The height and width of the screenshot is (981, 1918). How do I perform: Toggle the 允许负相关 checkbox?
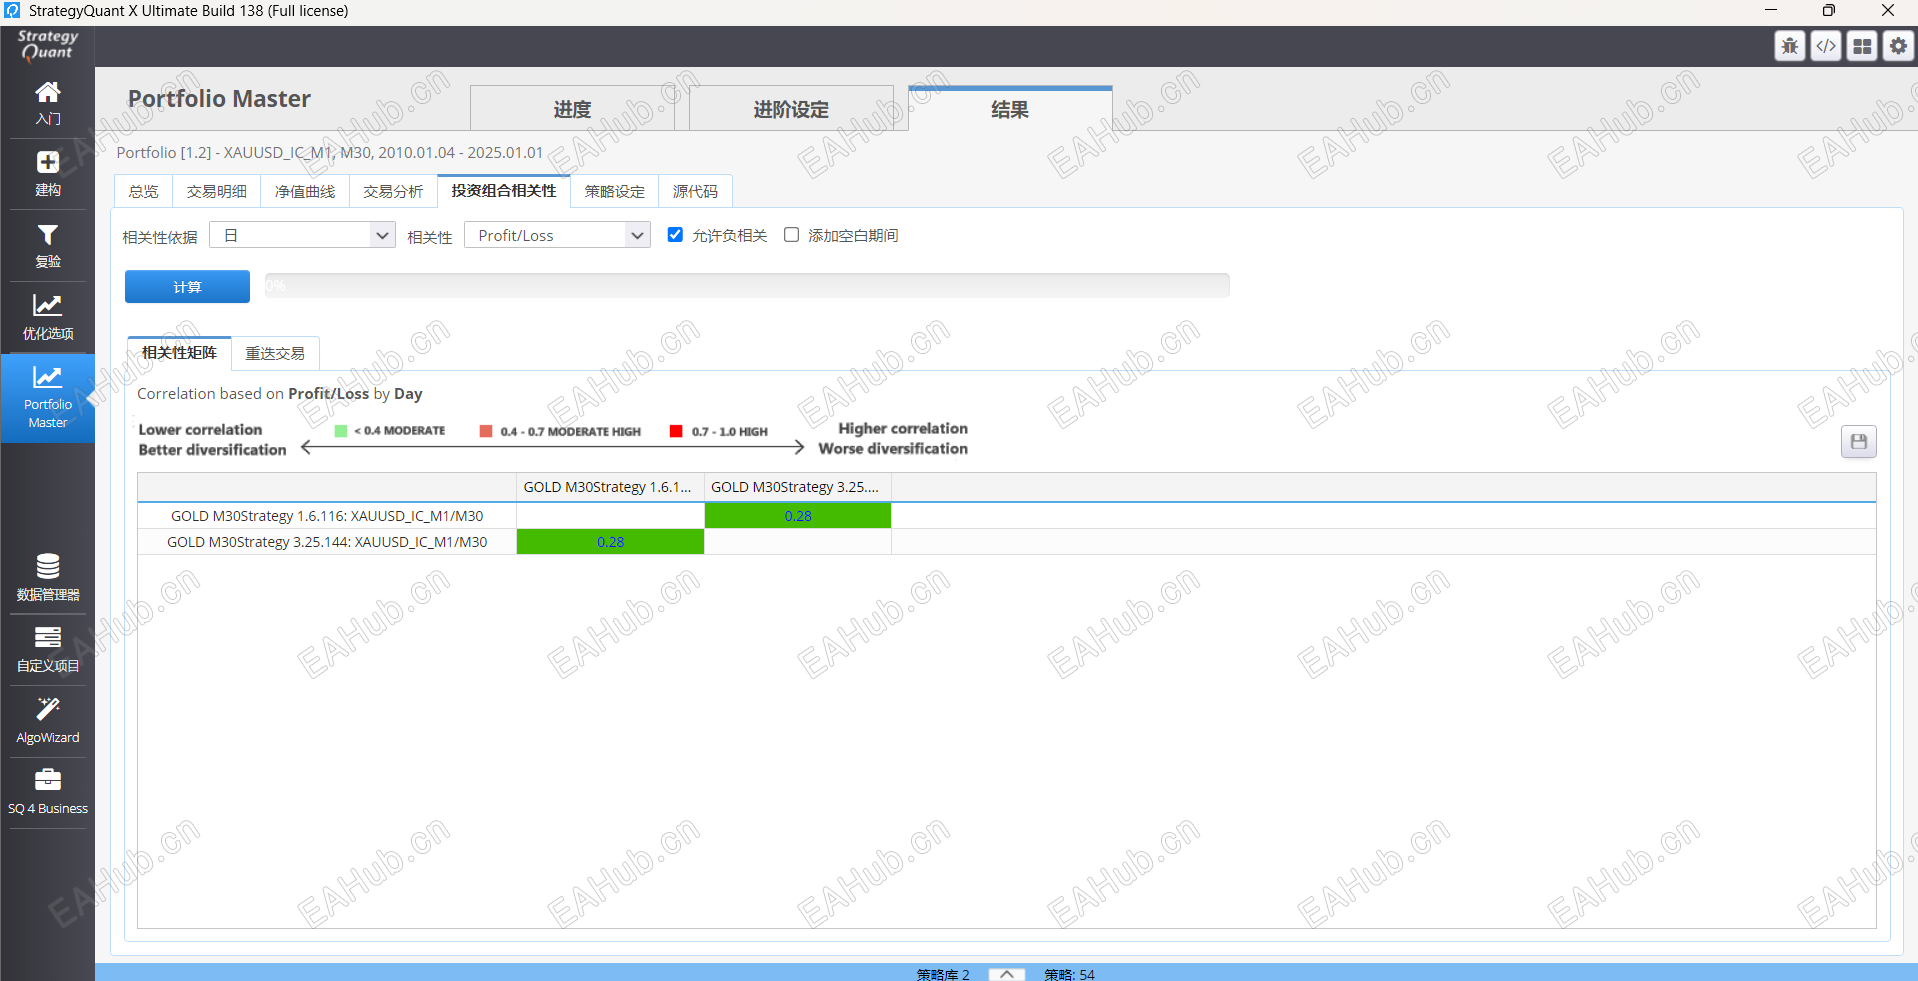point(676,235)
